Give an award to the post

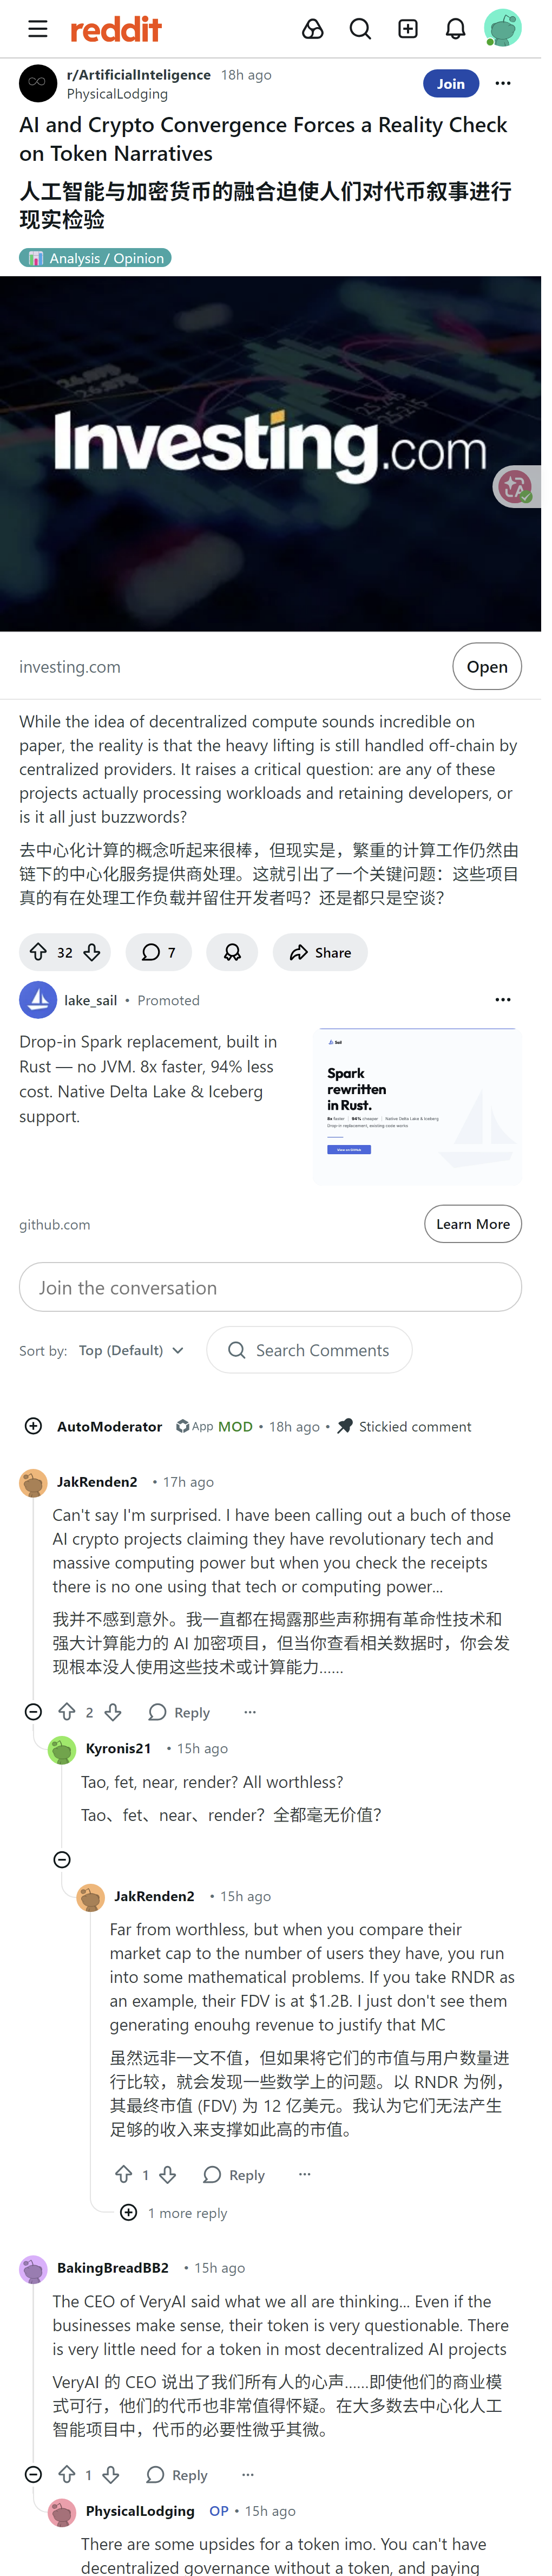click(232, 952)
